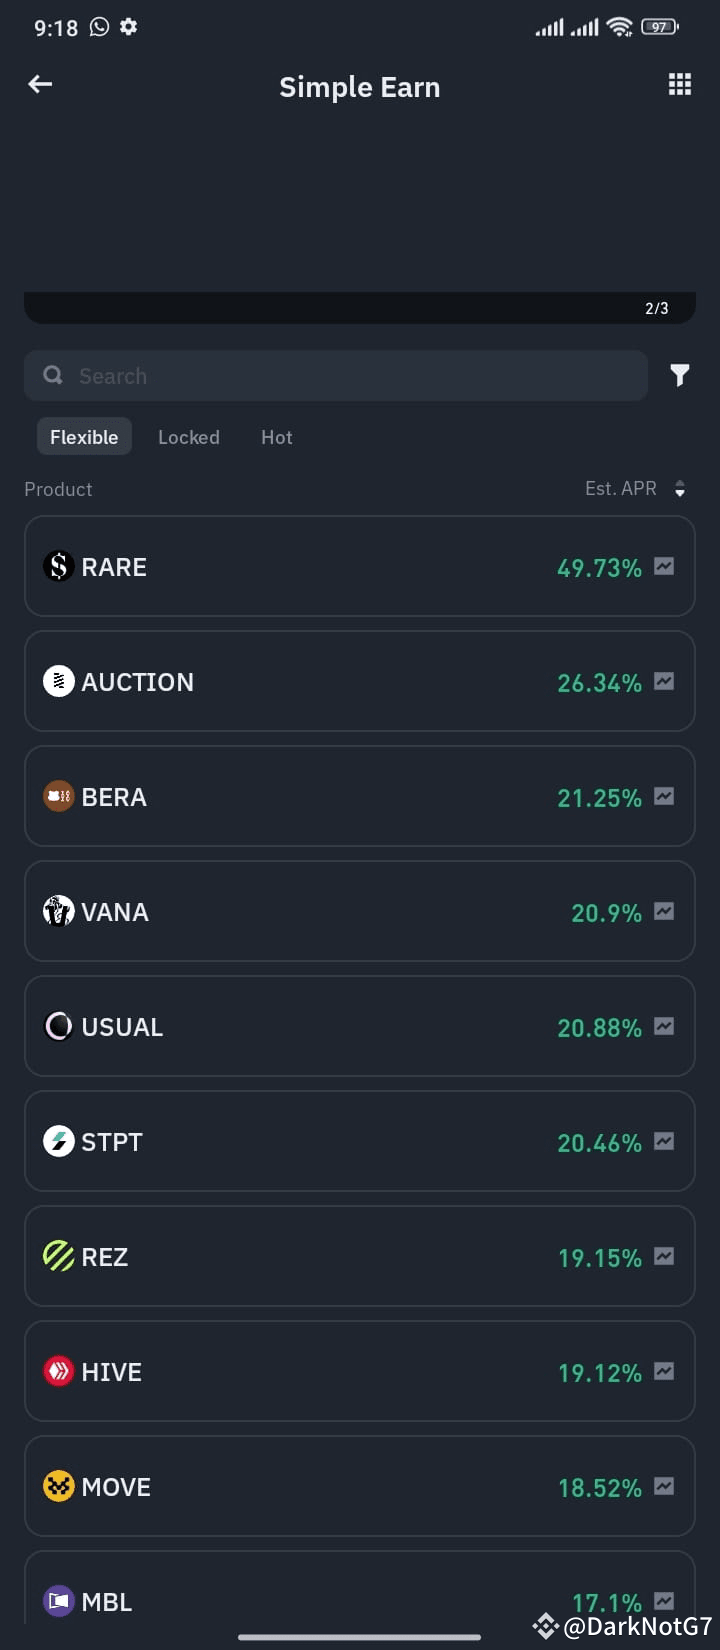Open the filter funnel icon
This screenshot has width=720, height=1650.
click(x=680, y=375)
